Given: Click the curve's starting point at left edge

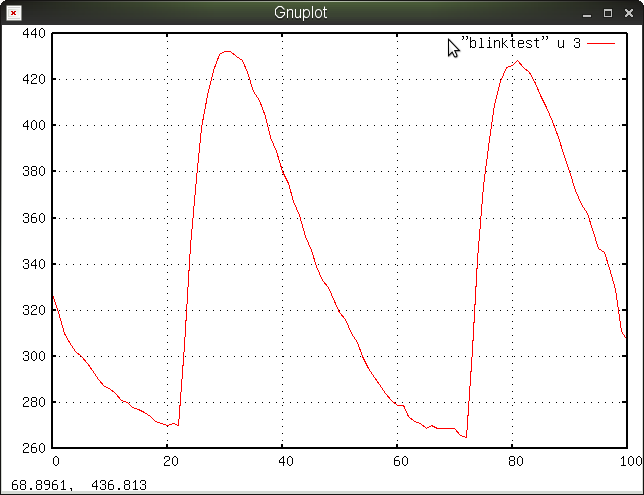Looking at the screenshot, I should pyautogui.click(x=53, y=295).
